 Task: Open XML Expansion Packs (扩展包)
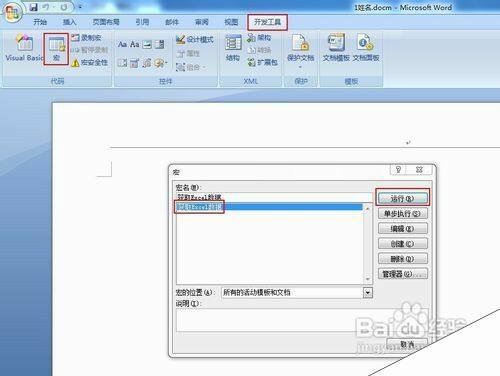click(262, 62)
